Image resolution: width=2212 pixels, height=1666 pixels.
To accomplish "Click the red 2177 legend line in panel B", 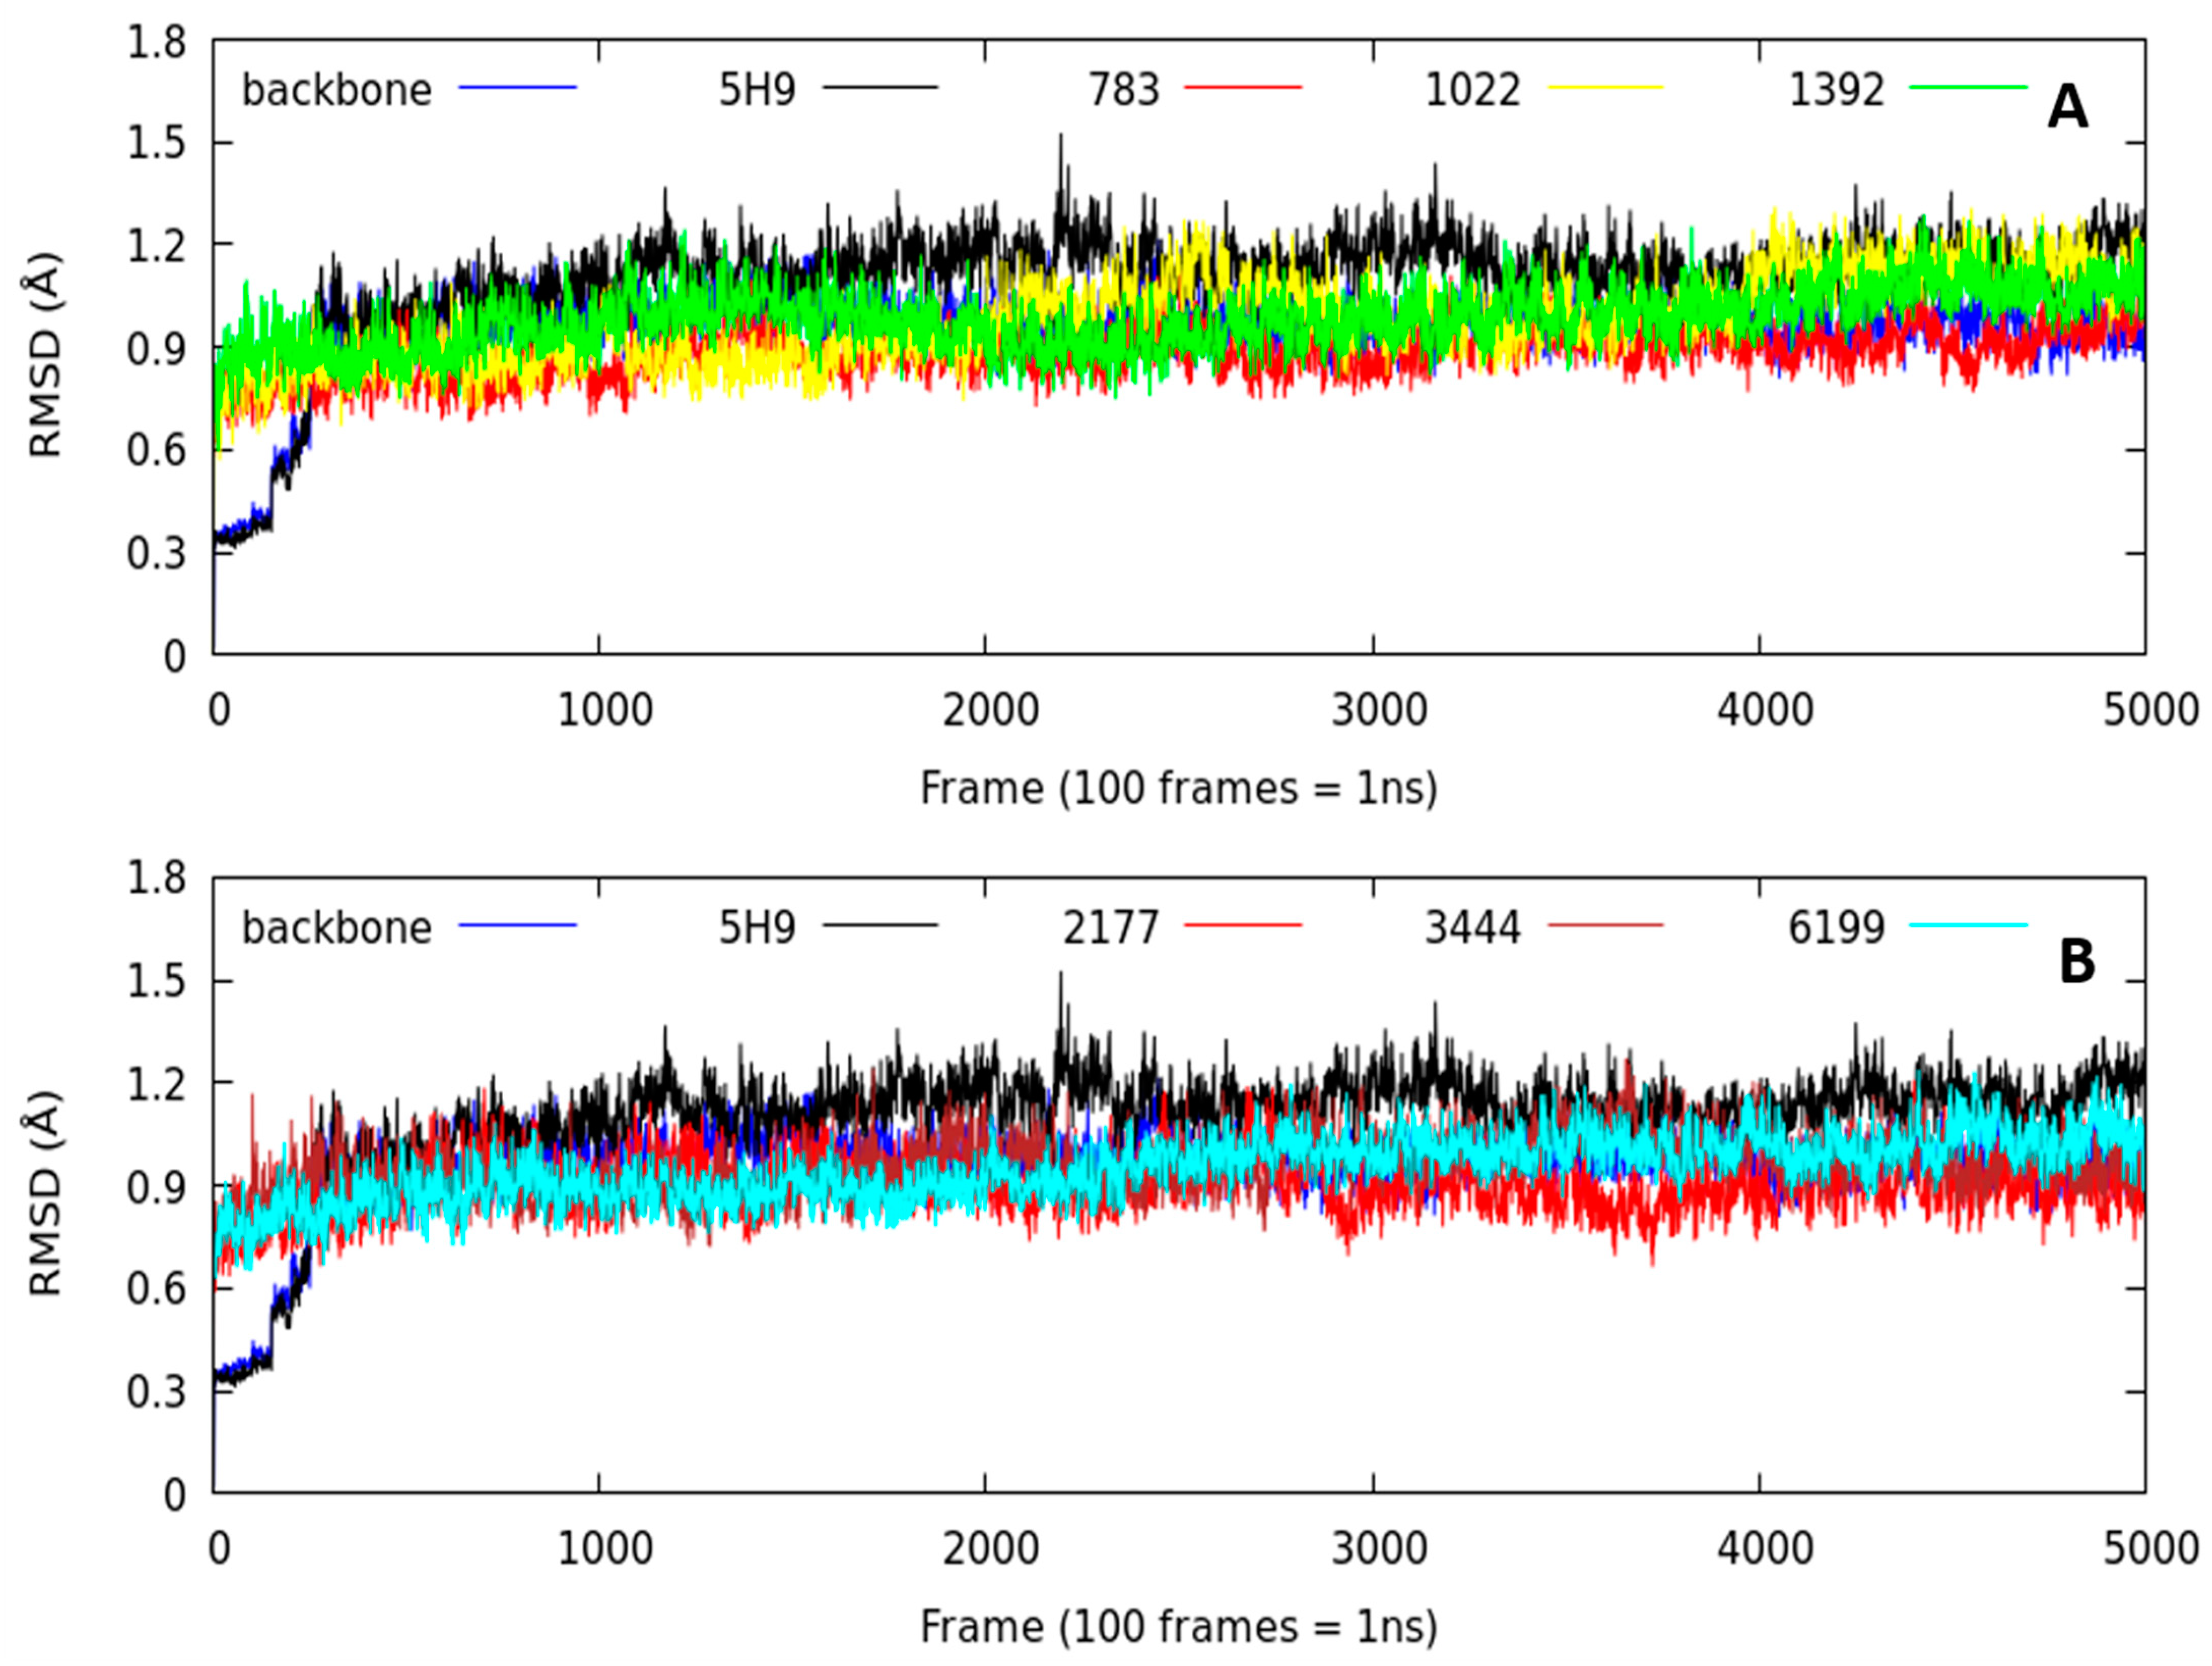I will [1243, 926].
